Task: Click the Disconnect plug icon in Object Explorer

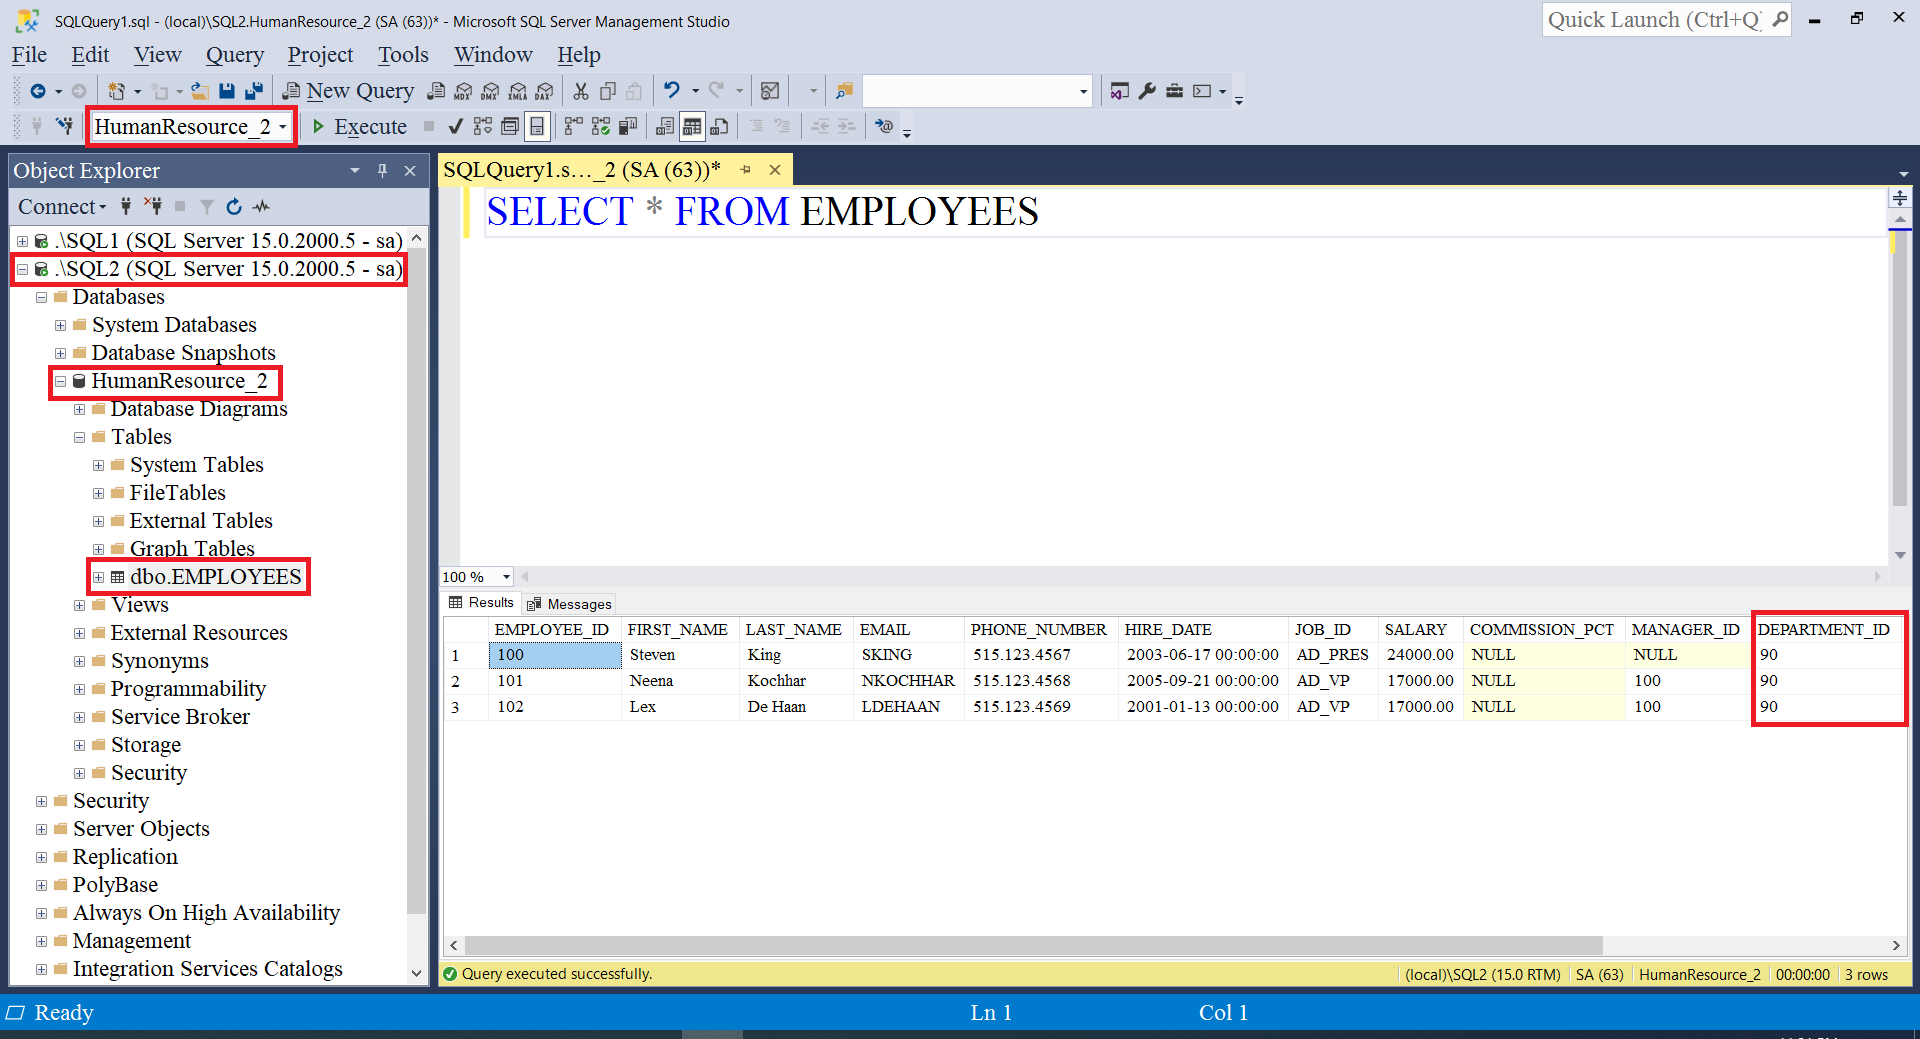Action: 153,207
